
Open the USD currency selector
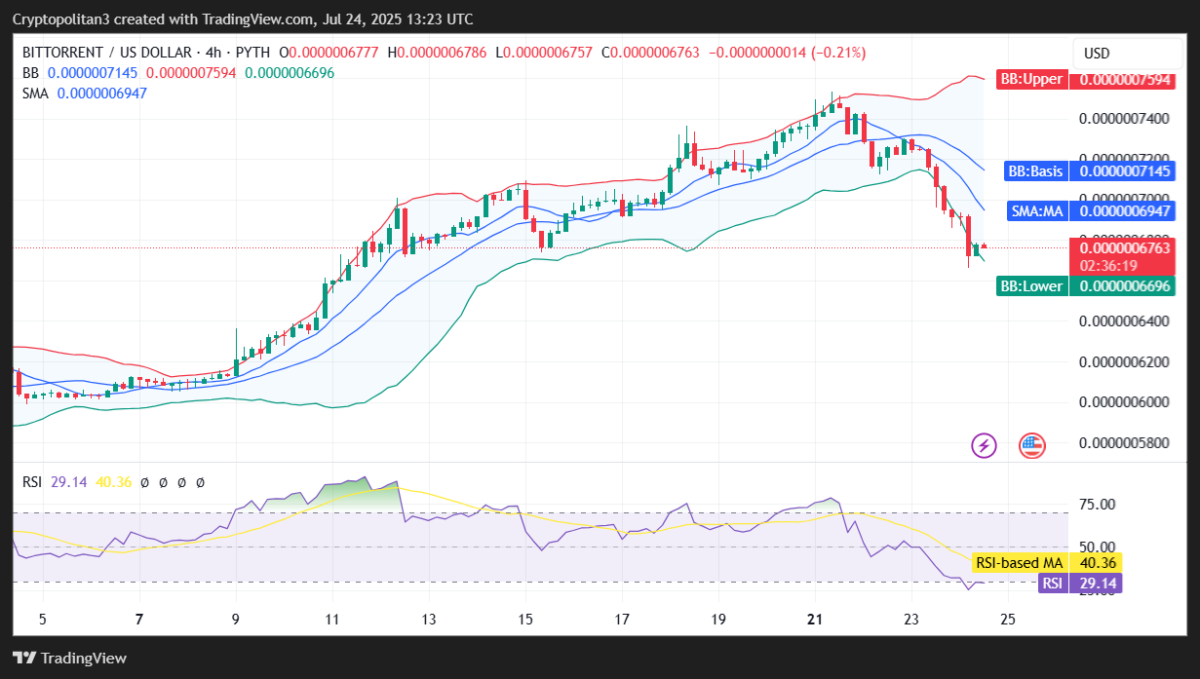point(1097,53)
